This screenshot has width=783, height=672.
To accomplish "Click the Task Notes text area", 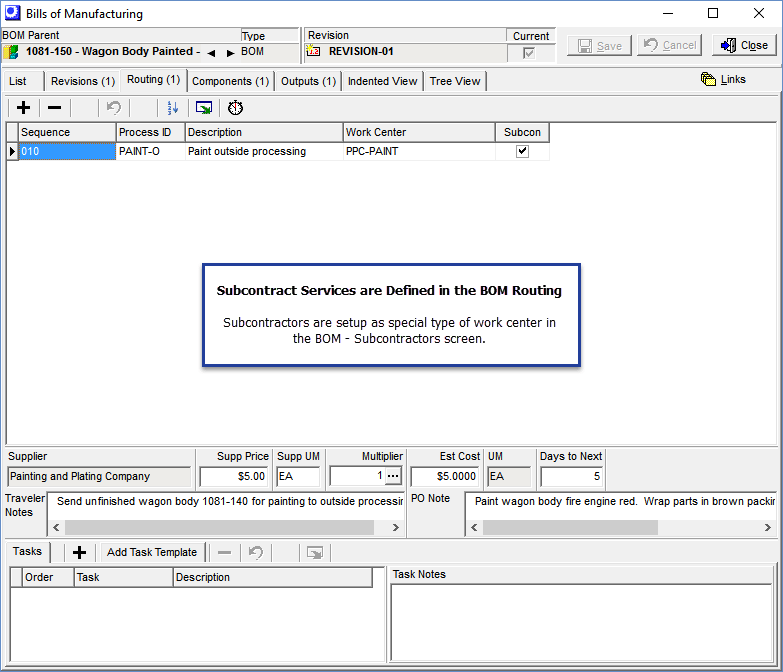I will coord(582,623).
